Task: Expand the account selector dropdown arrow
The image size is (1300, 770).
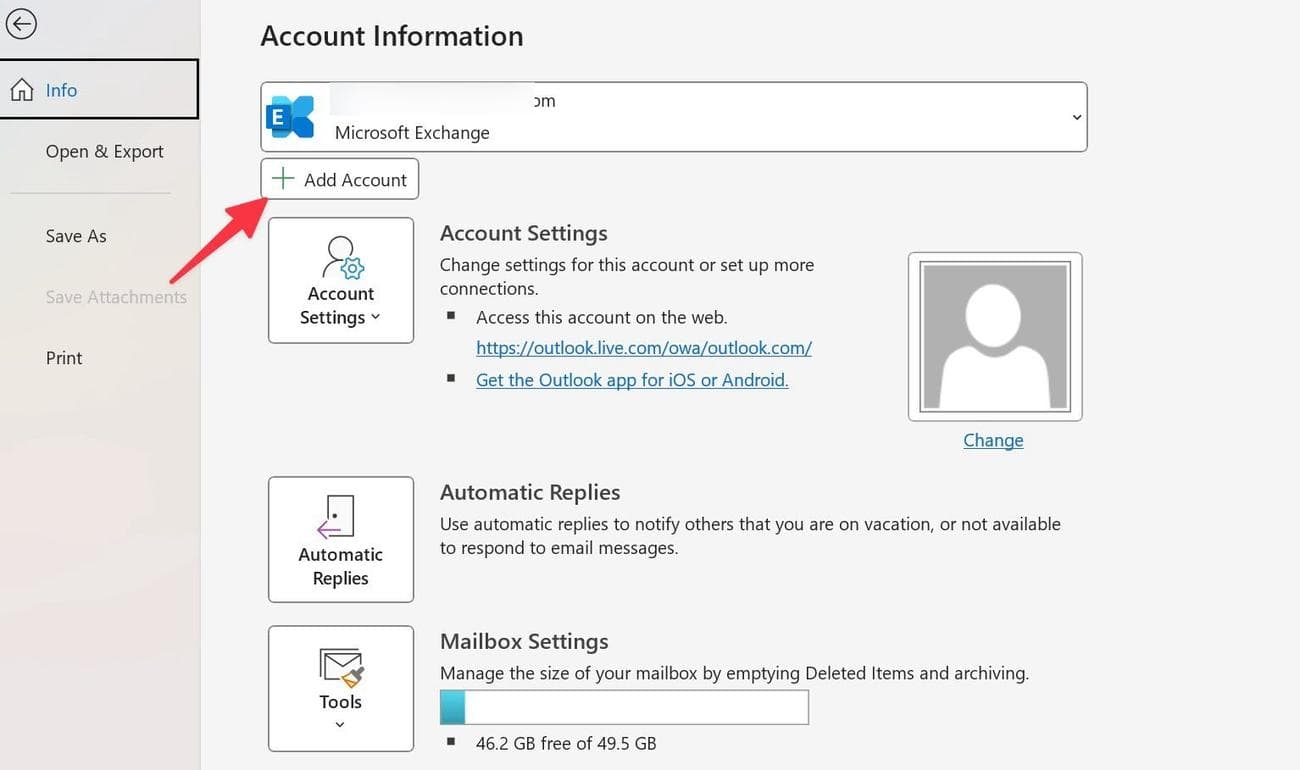Action: pos(1076,117)
